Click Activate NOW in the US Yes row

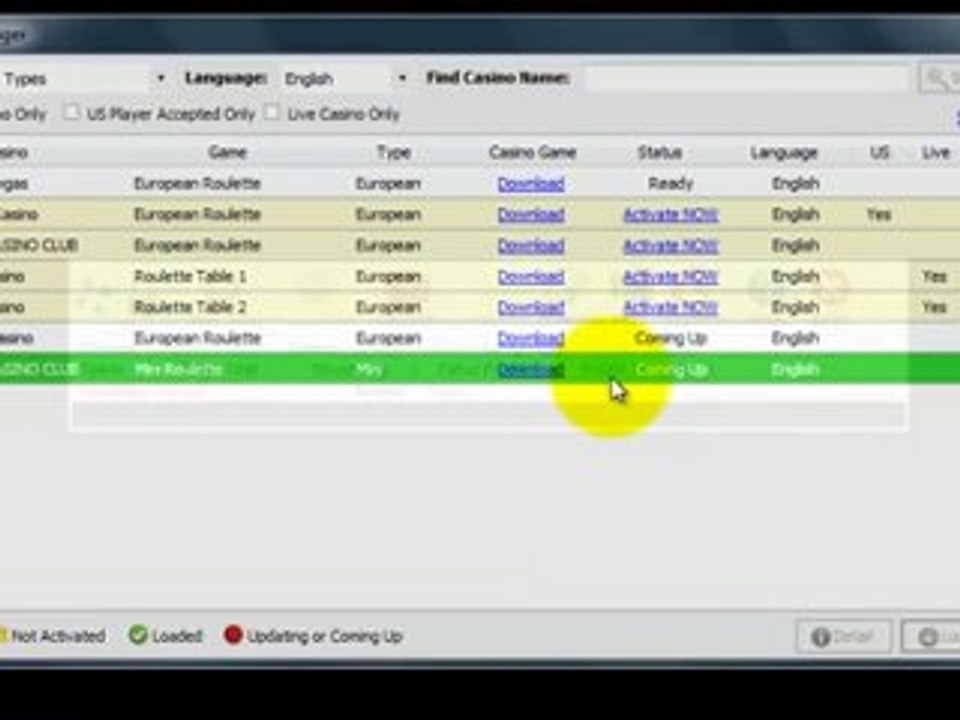670,214
